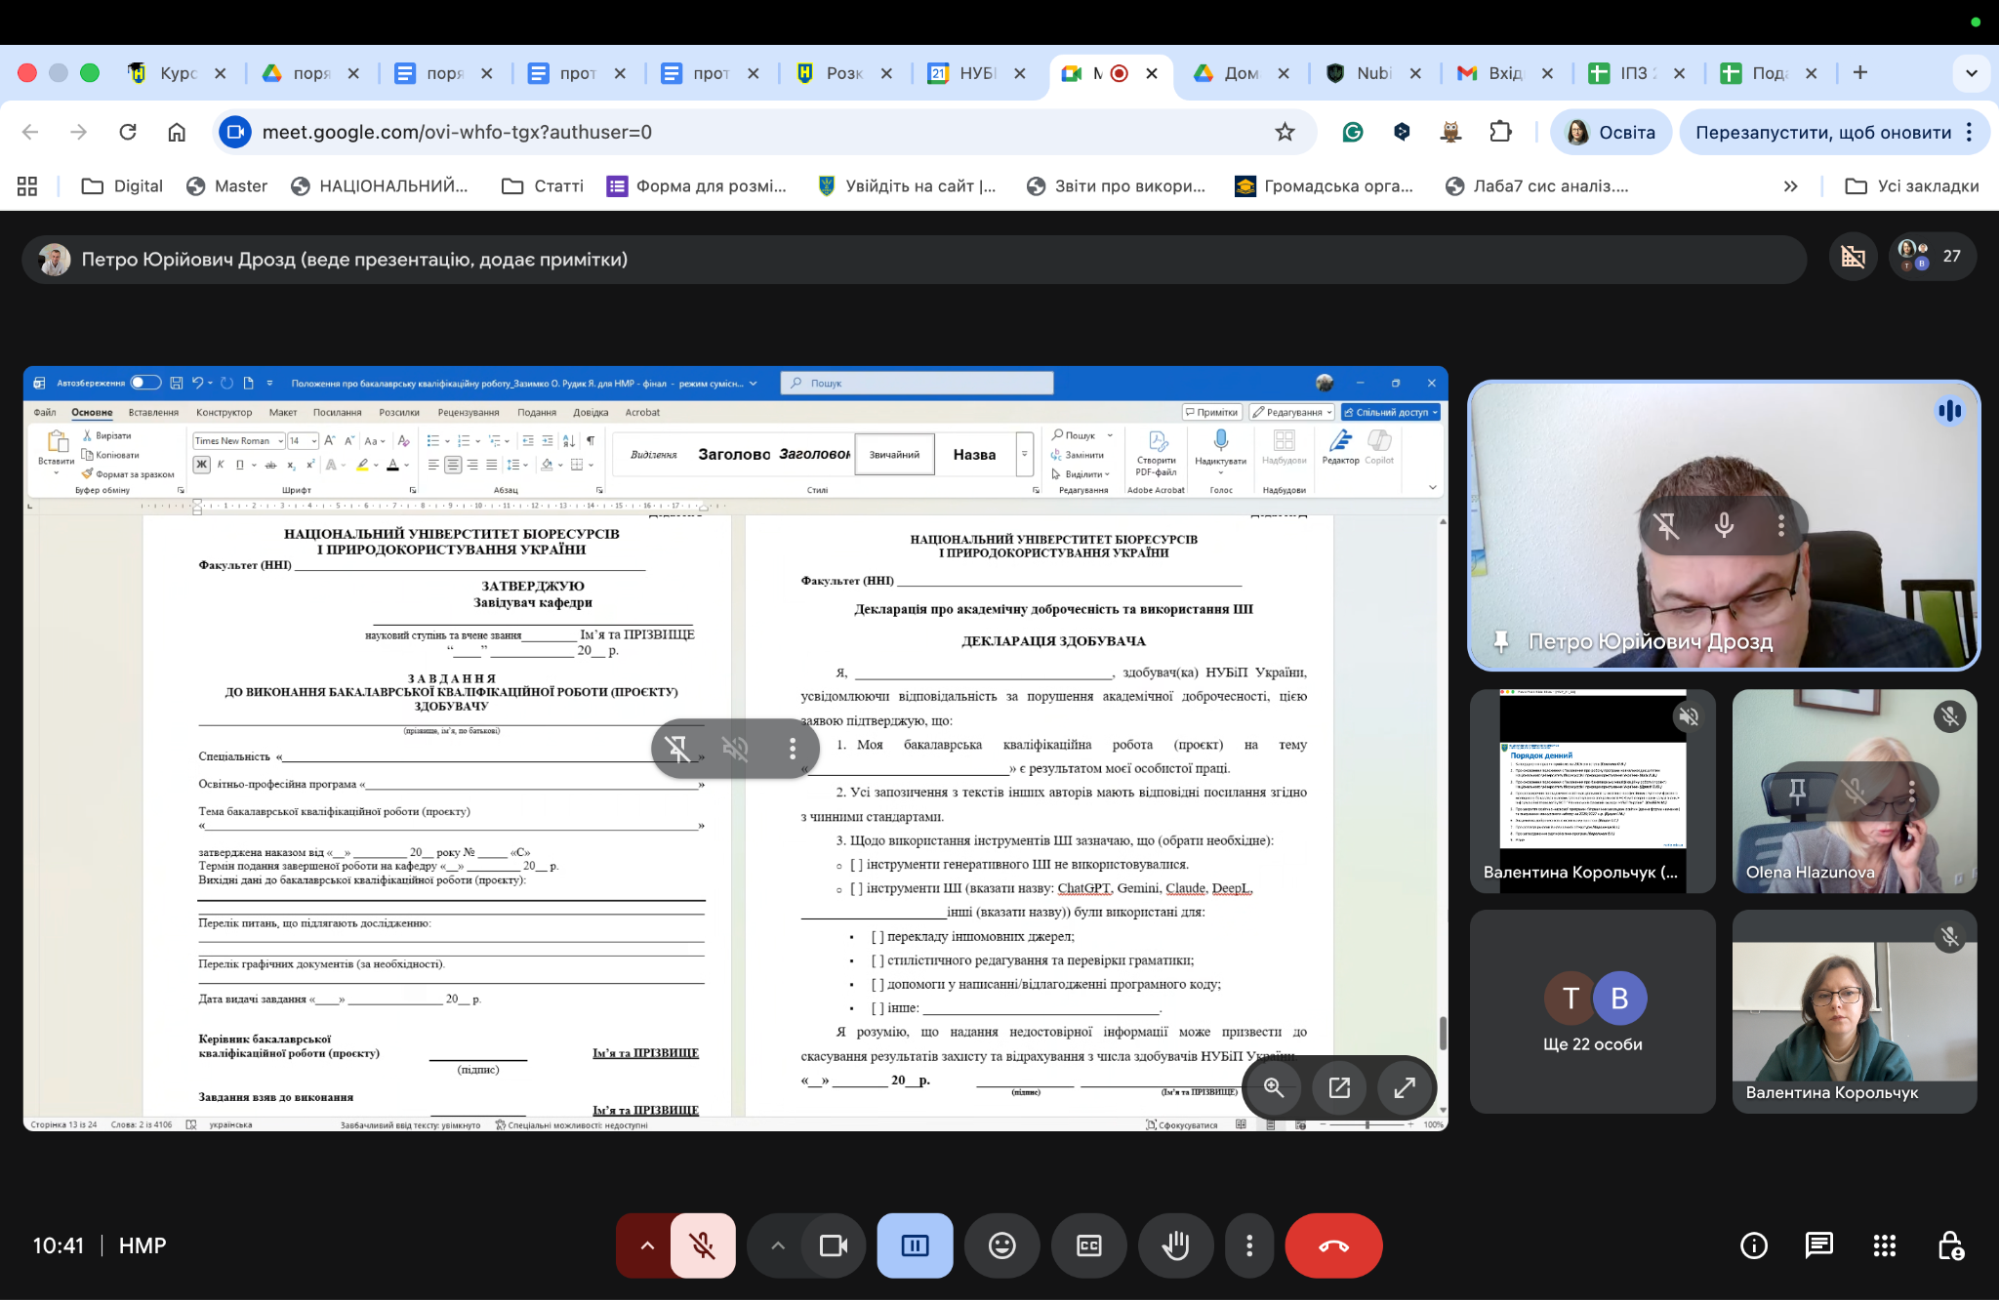The image size is (1999, 1301).
Task: Toggle the camera on or off
Action: pyautogui.click(x=833, y=1245)
